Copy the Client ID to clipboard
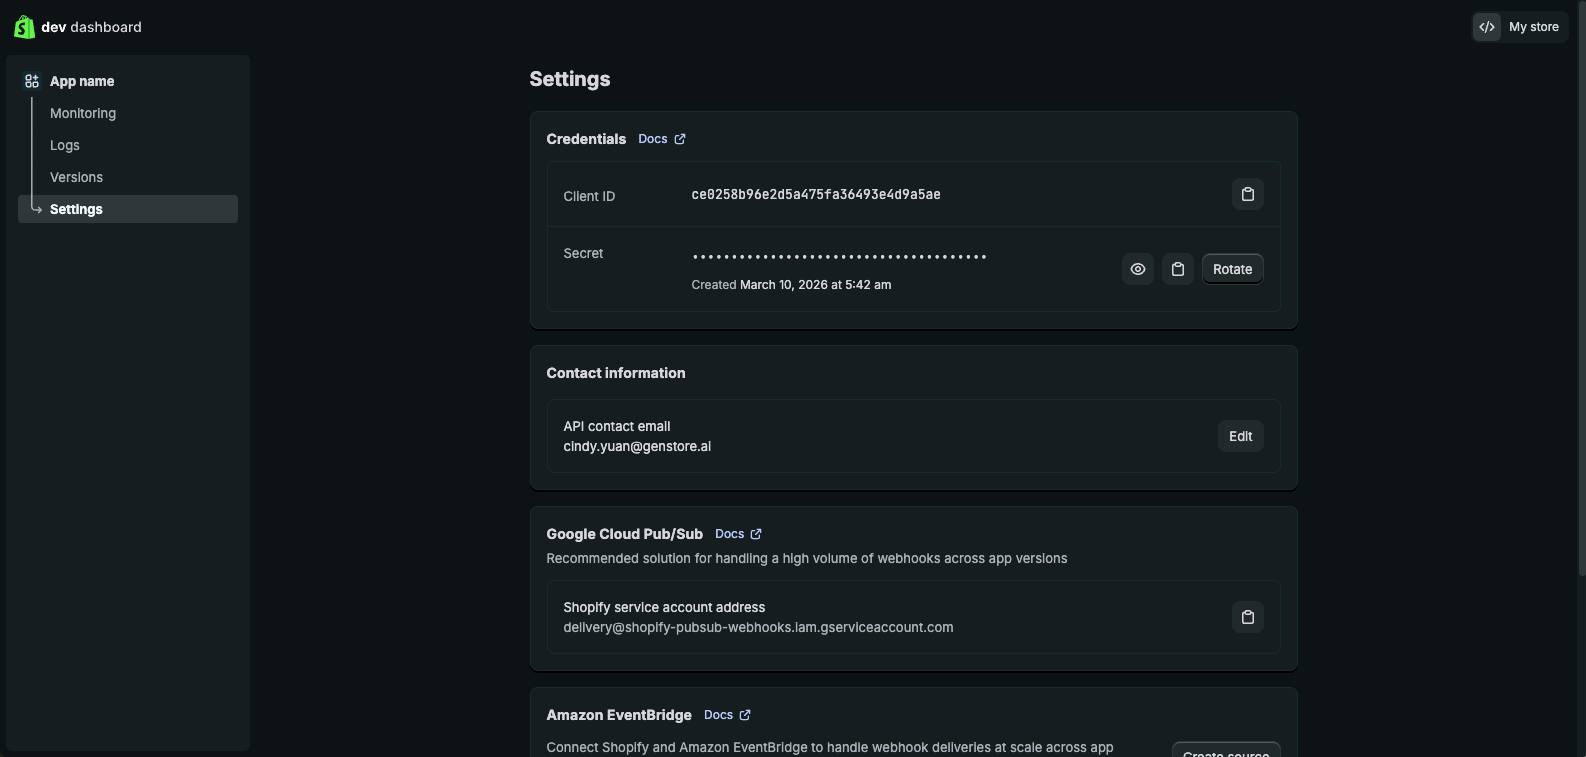Viewport: 1586px width, 757px height. [x=1247, y=194]
